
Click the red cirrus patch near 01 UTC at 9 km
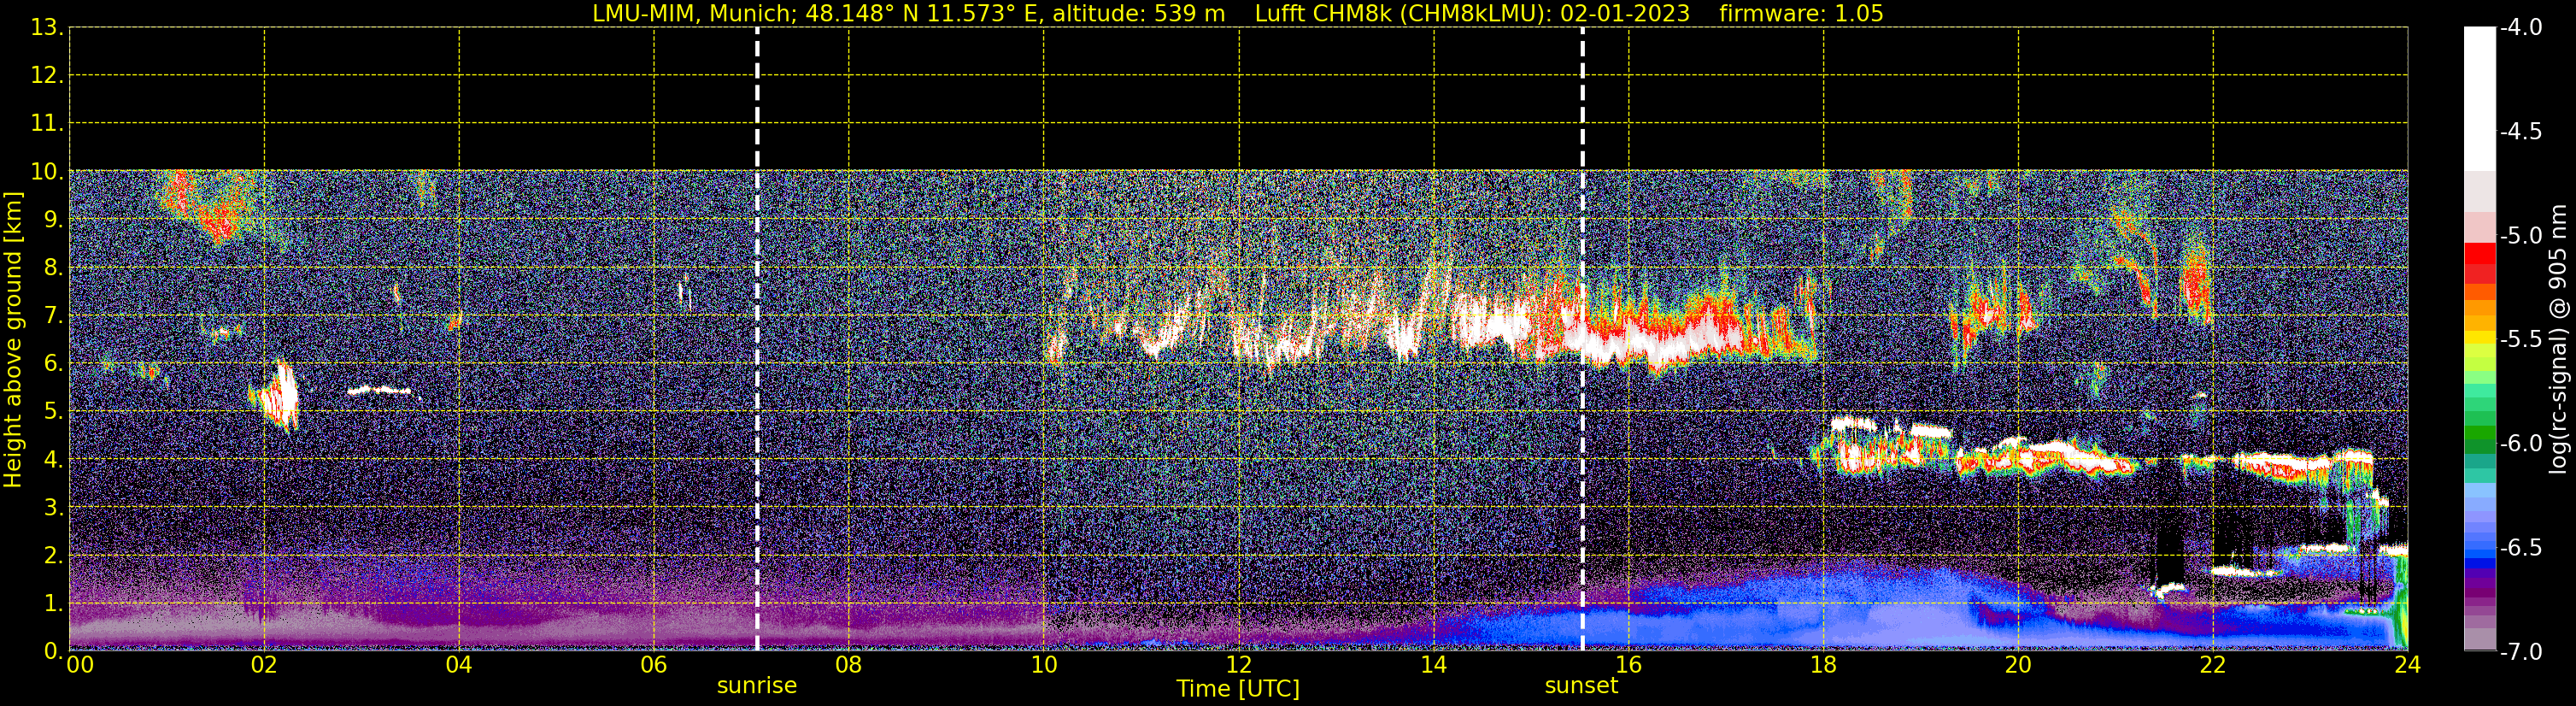205,207
